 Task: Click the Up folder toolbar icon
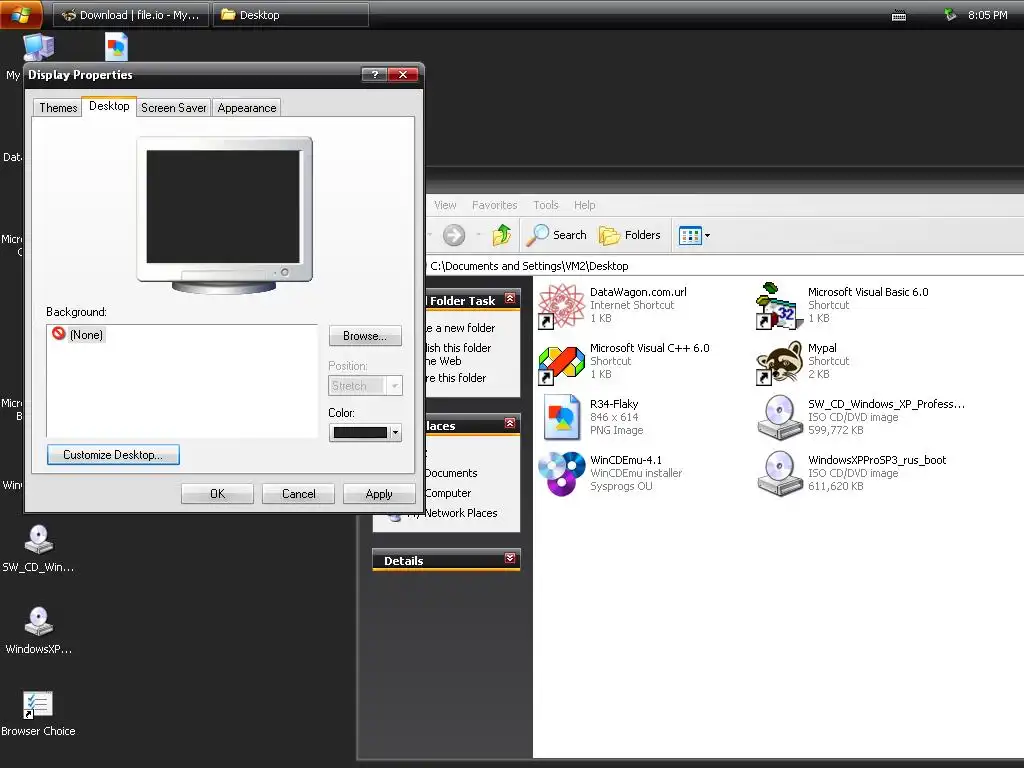tap(502, 235)
